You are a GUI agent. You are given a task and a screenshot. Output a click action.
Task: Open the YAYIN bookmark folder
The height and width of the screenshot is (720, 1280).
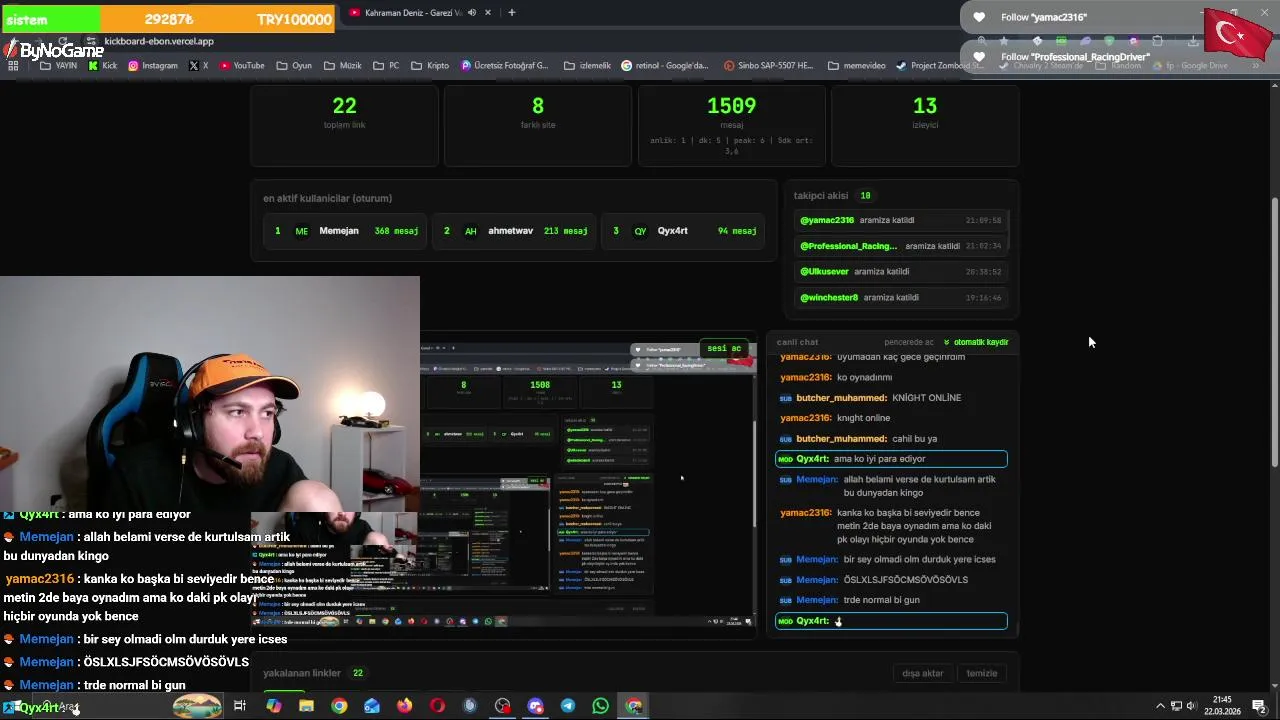coord(59,66)
